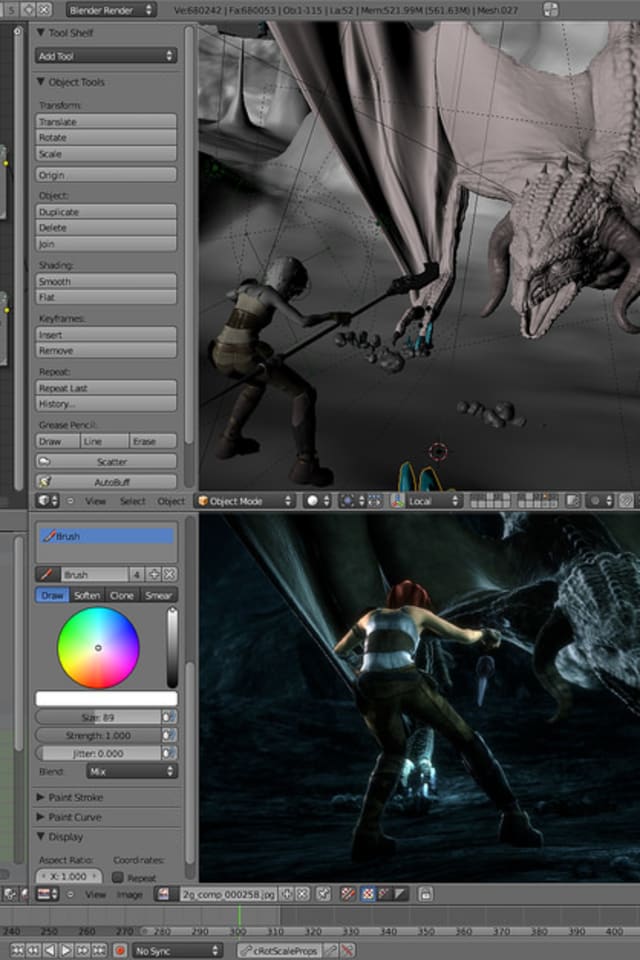Click the Repeat Last button
Screen dimensions: 640x960
tap(106, 388)
